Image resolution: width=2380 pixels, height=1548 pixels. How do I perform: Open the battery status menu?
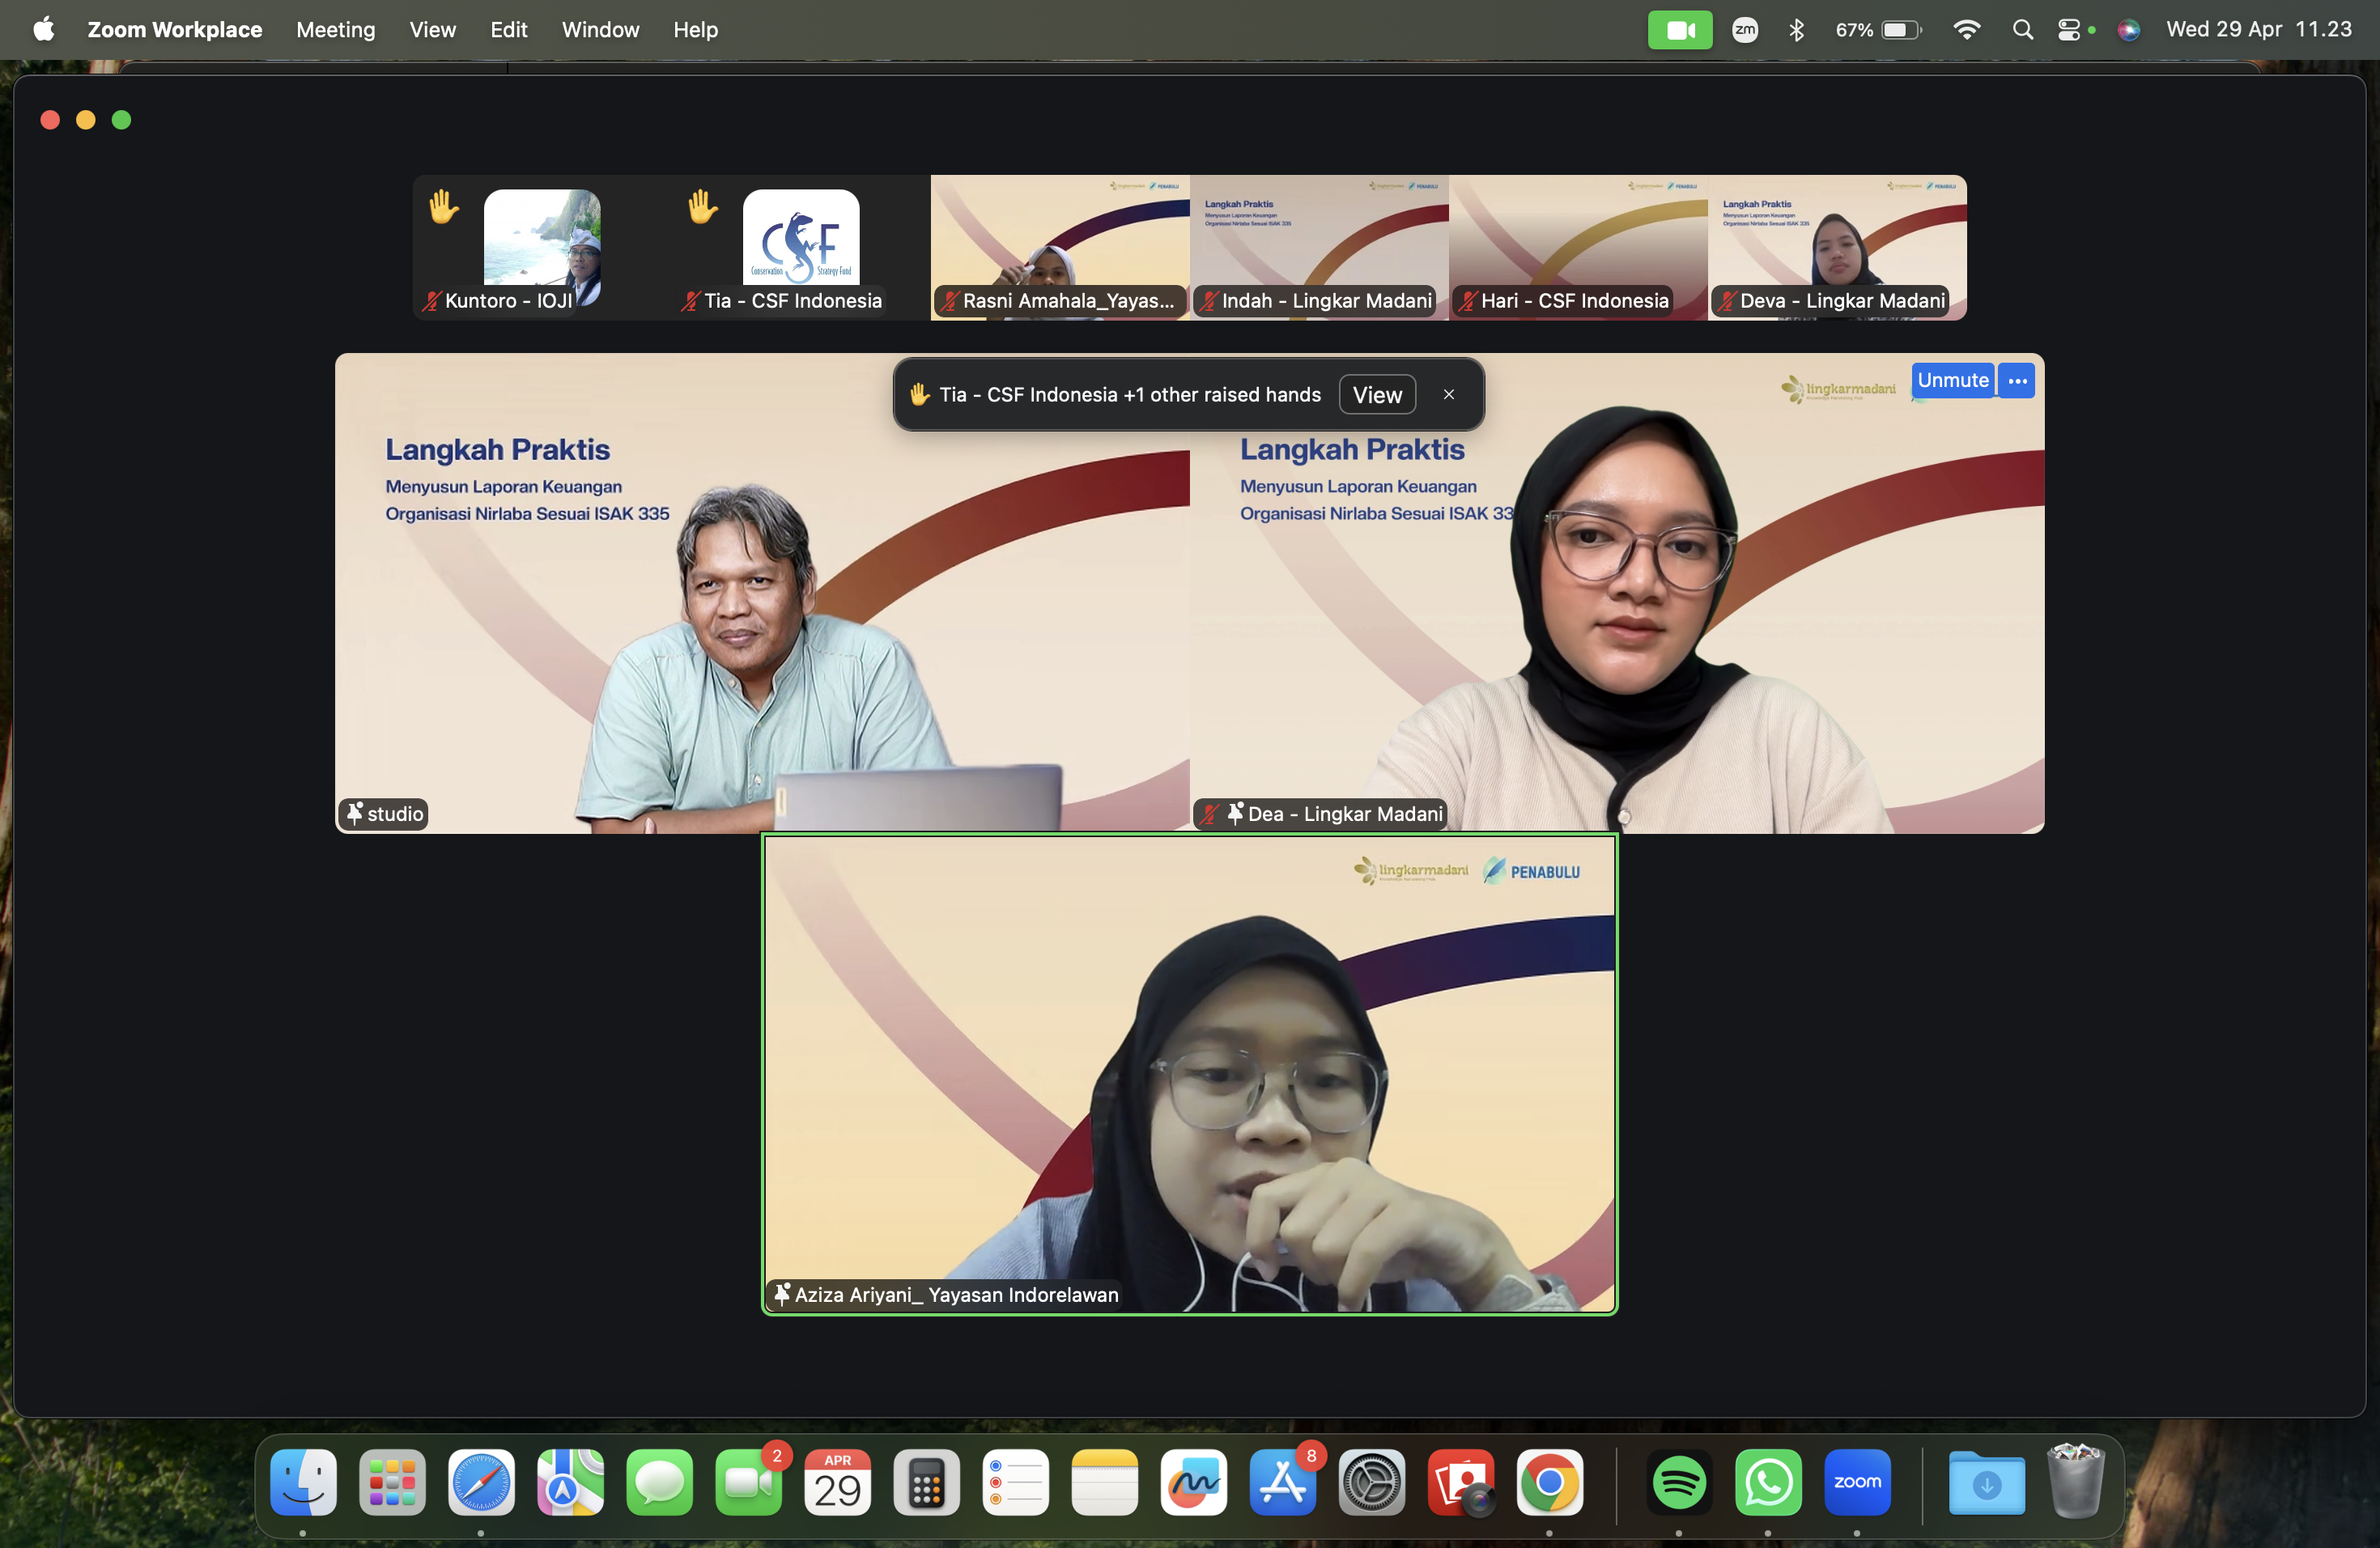1879,30
